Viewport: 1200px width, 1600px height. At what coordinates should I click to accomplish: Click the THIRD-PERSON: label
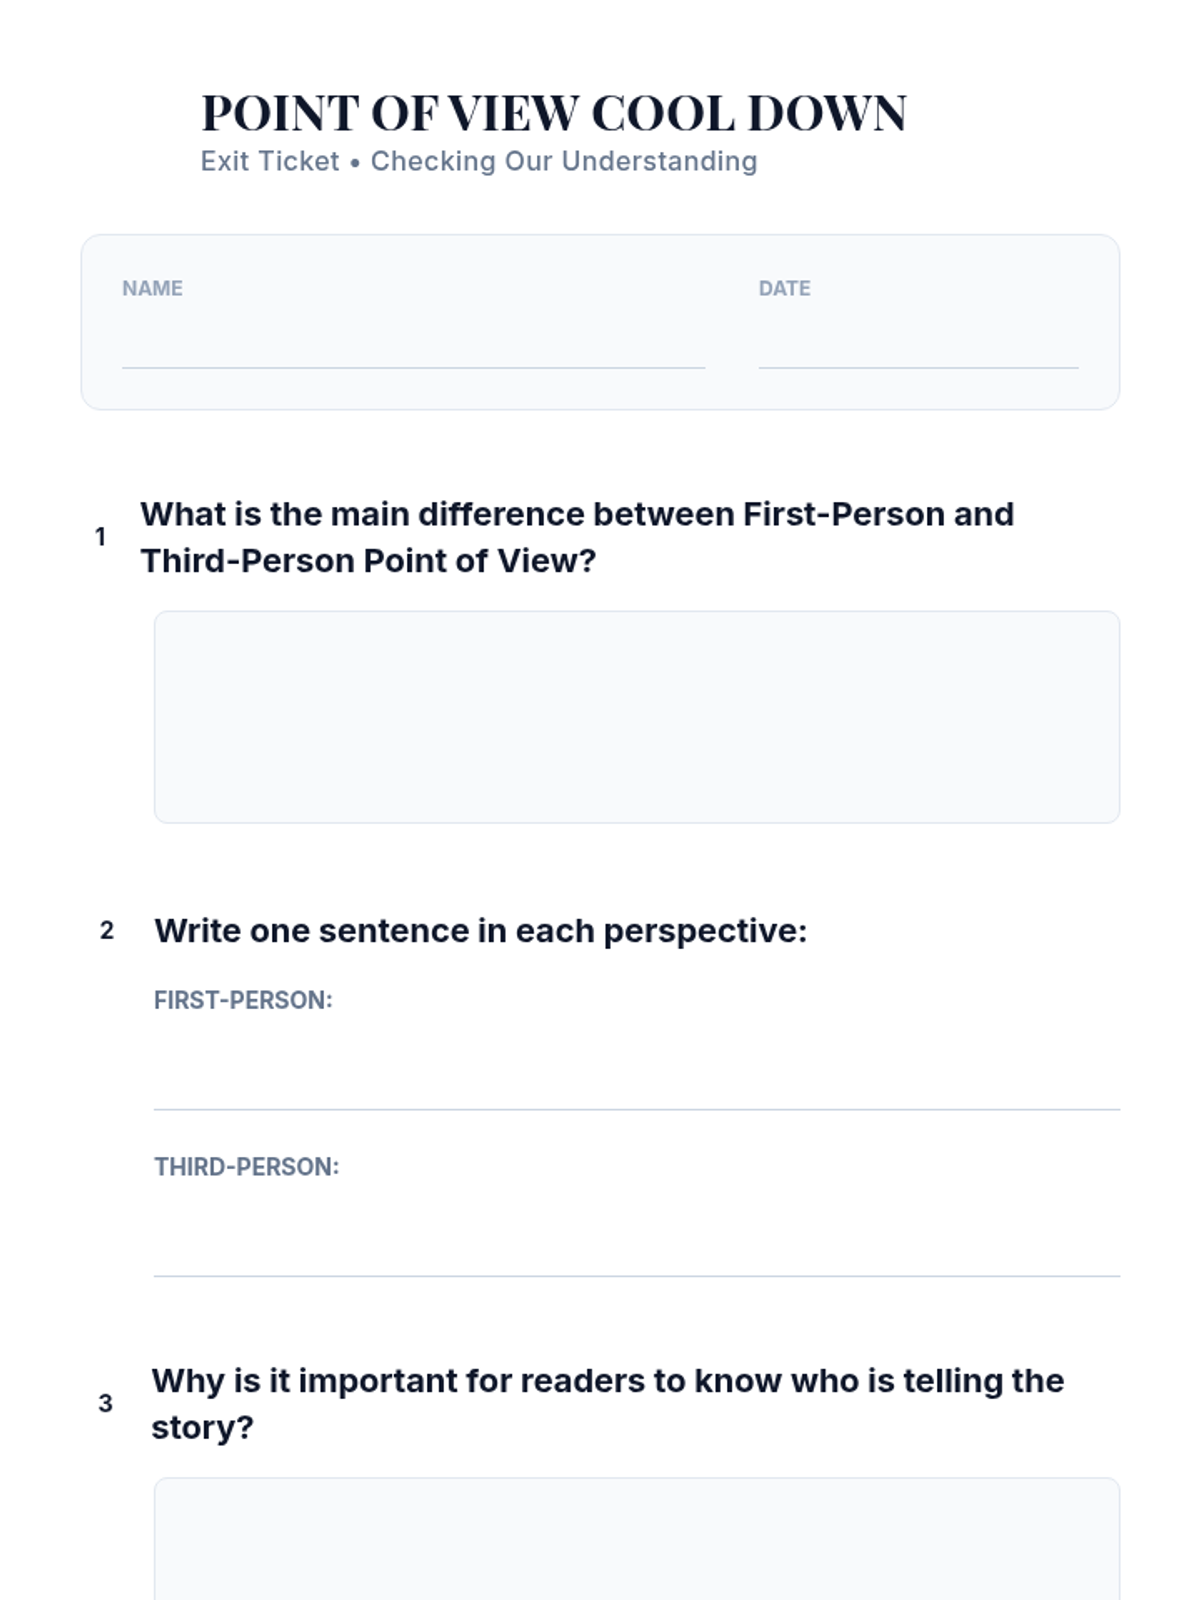pos(246,1167)
